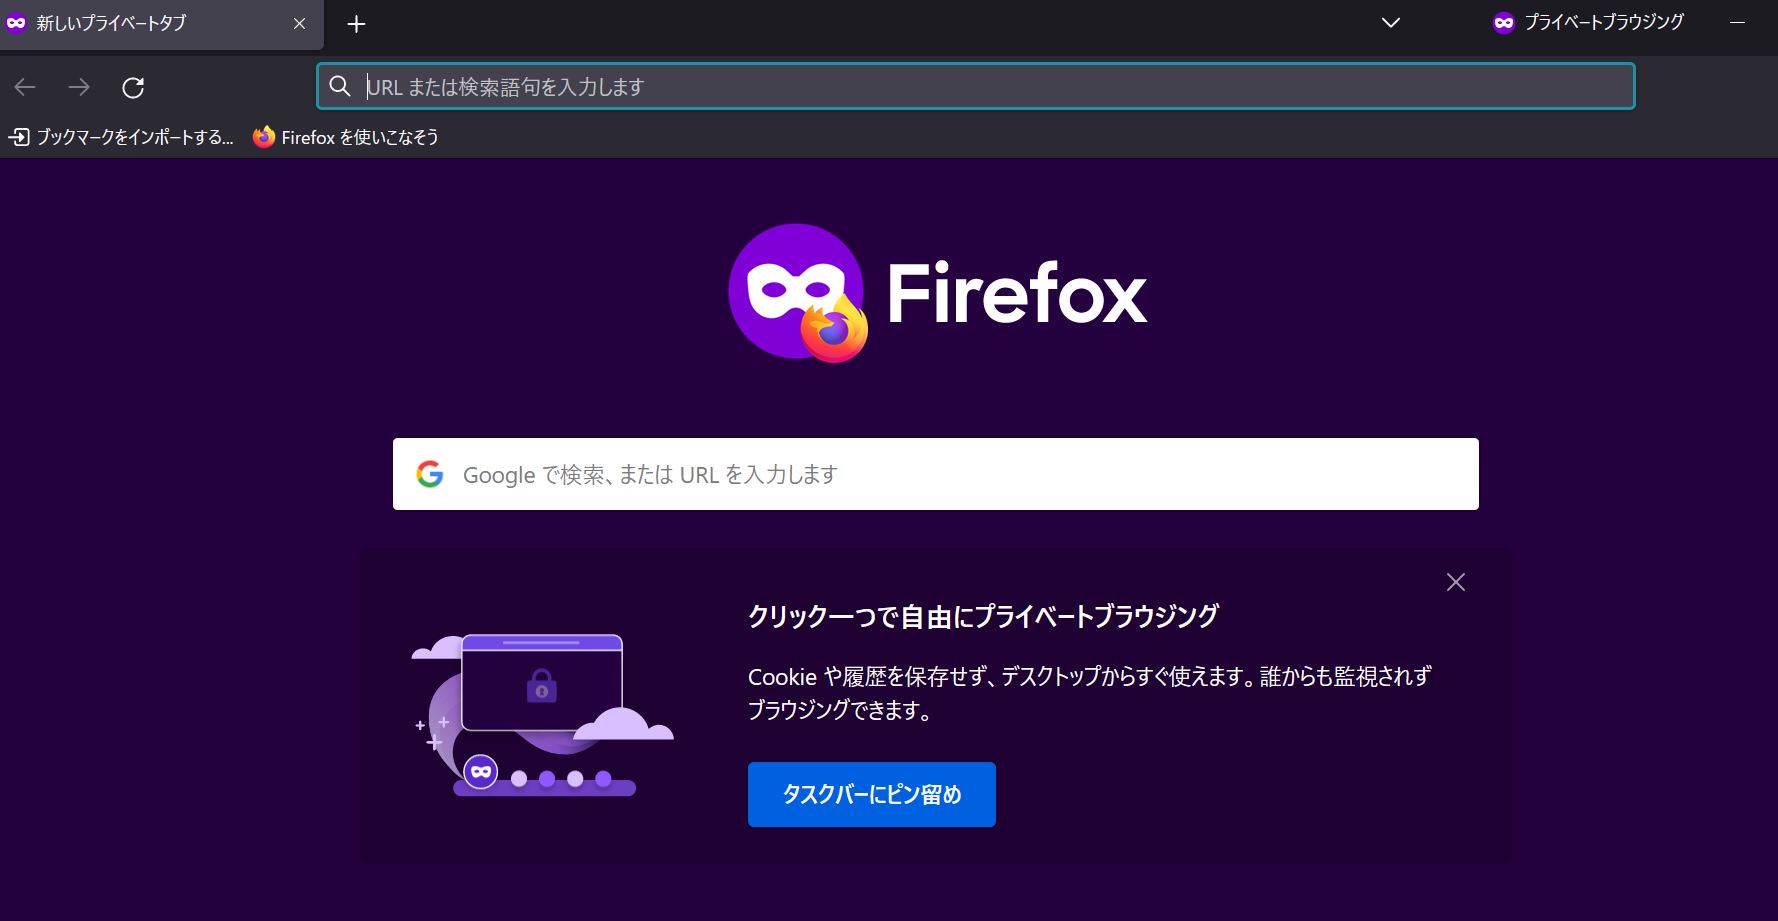Click the Firefox private browsing mask logo
This screenshot has width=1778, height=921.
pos(798,293)
